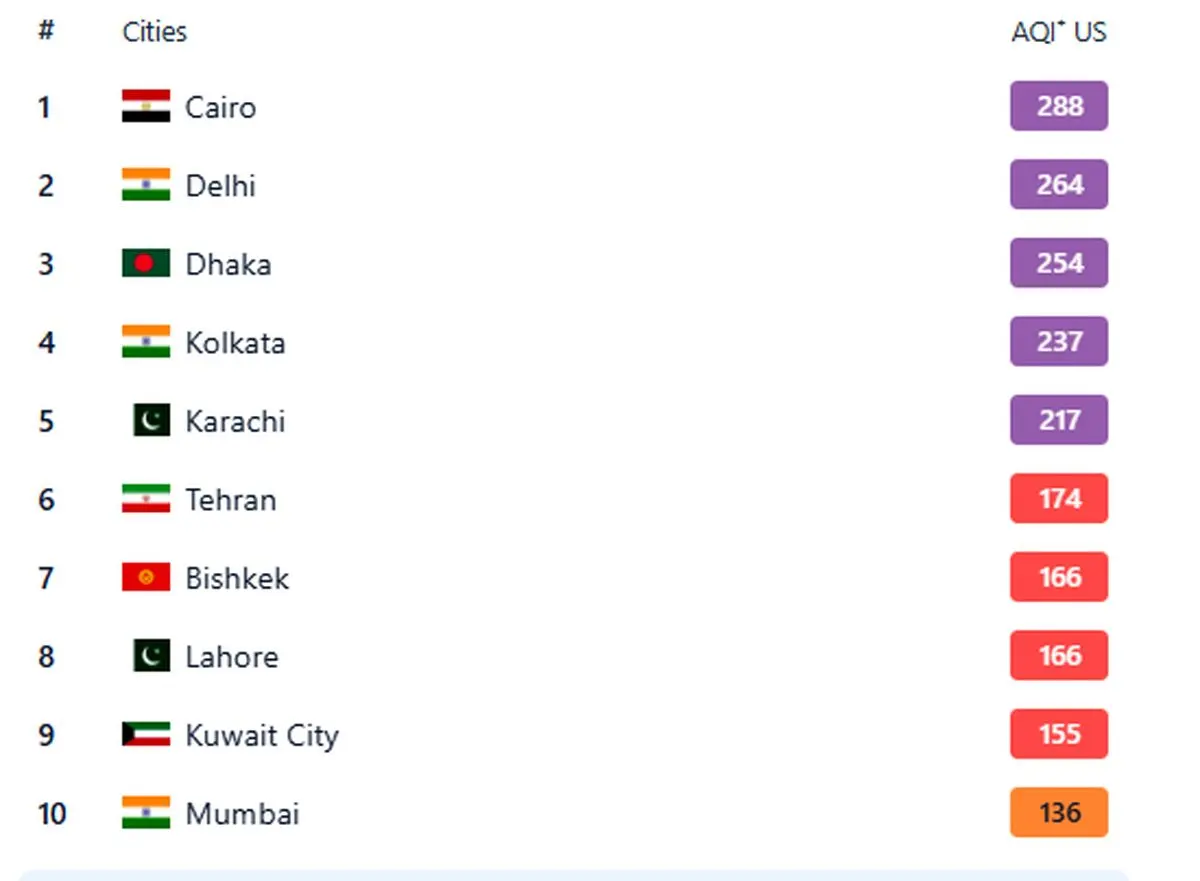
Task: Click the orange 136 AQI badge
Action: [1059, 813]
